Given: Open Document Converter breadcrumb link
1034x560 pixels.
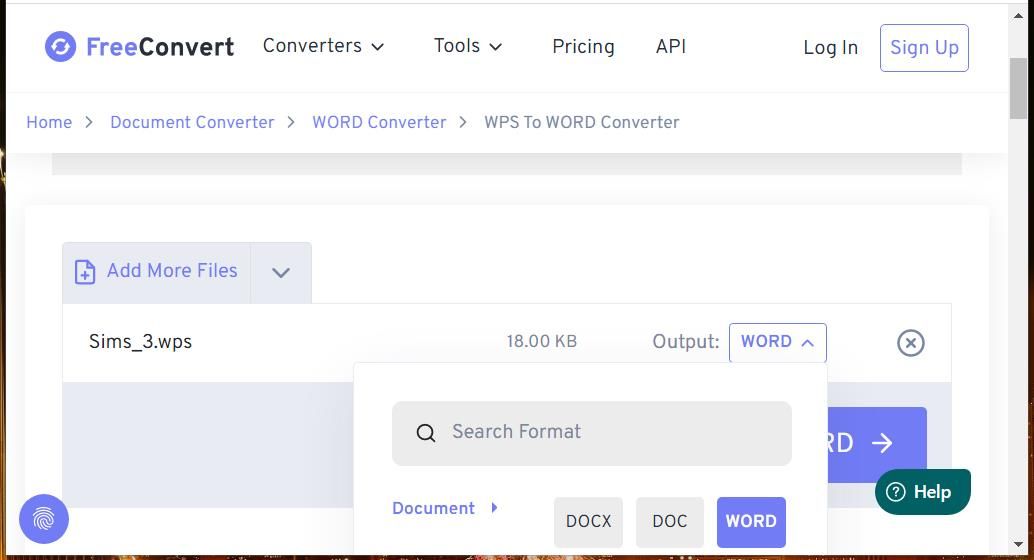Looking at the screenshot, I should 192,122.
